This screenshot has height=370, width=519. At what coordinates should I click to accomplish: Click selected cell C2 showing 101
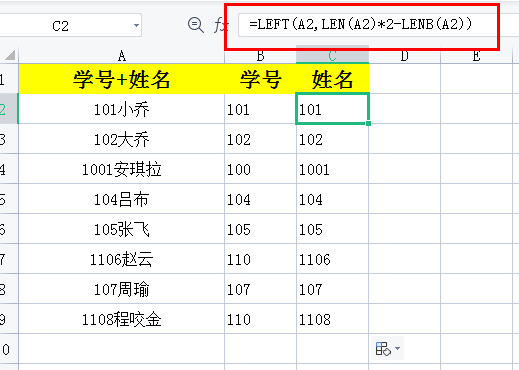click(x=332, y=109)
